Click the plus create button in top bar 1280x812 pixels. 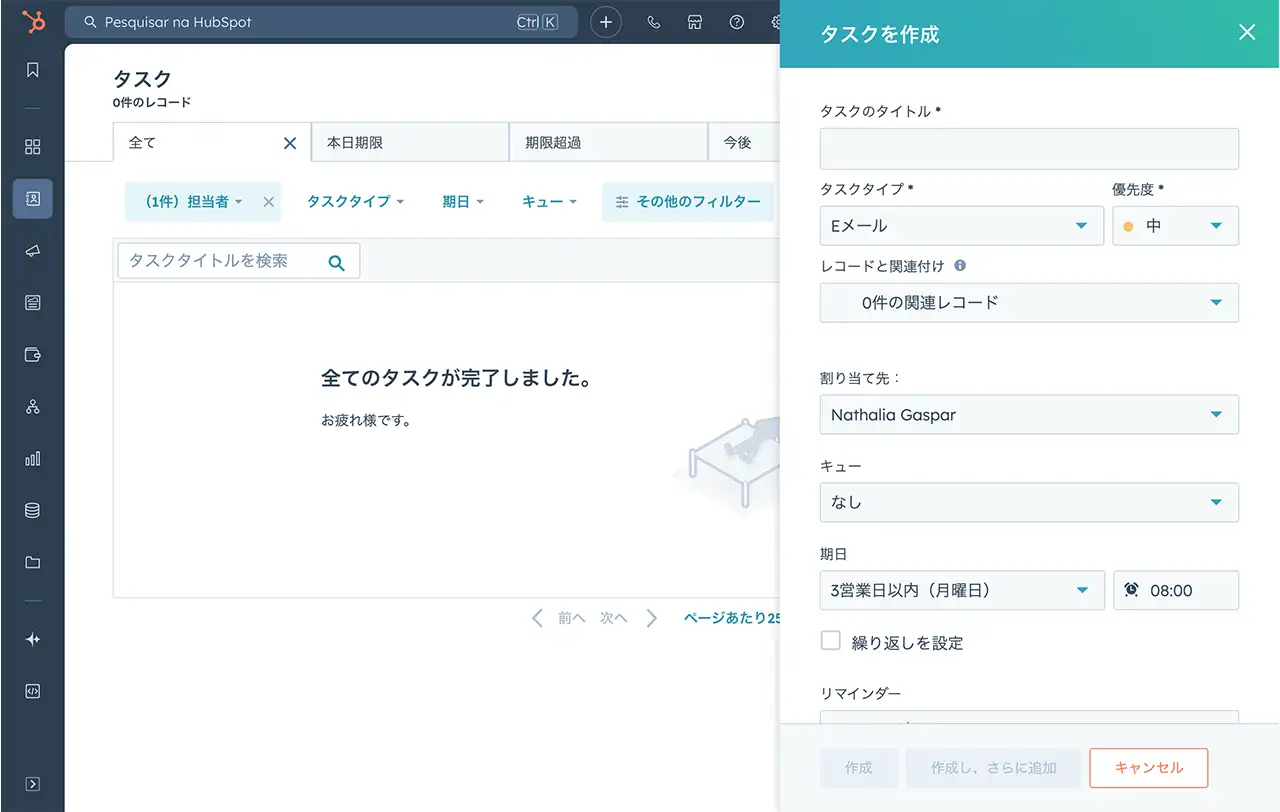click(606, 22)
